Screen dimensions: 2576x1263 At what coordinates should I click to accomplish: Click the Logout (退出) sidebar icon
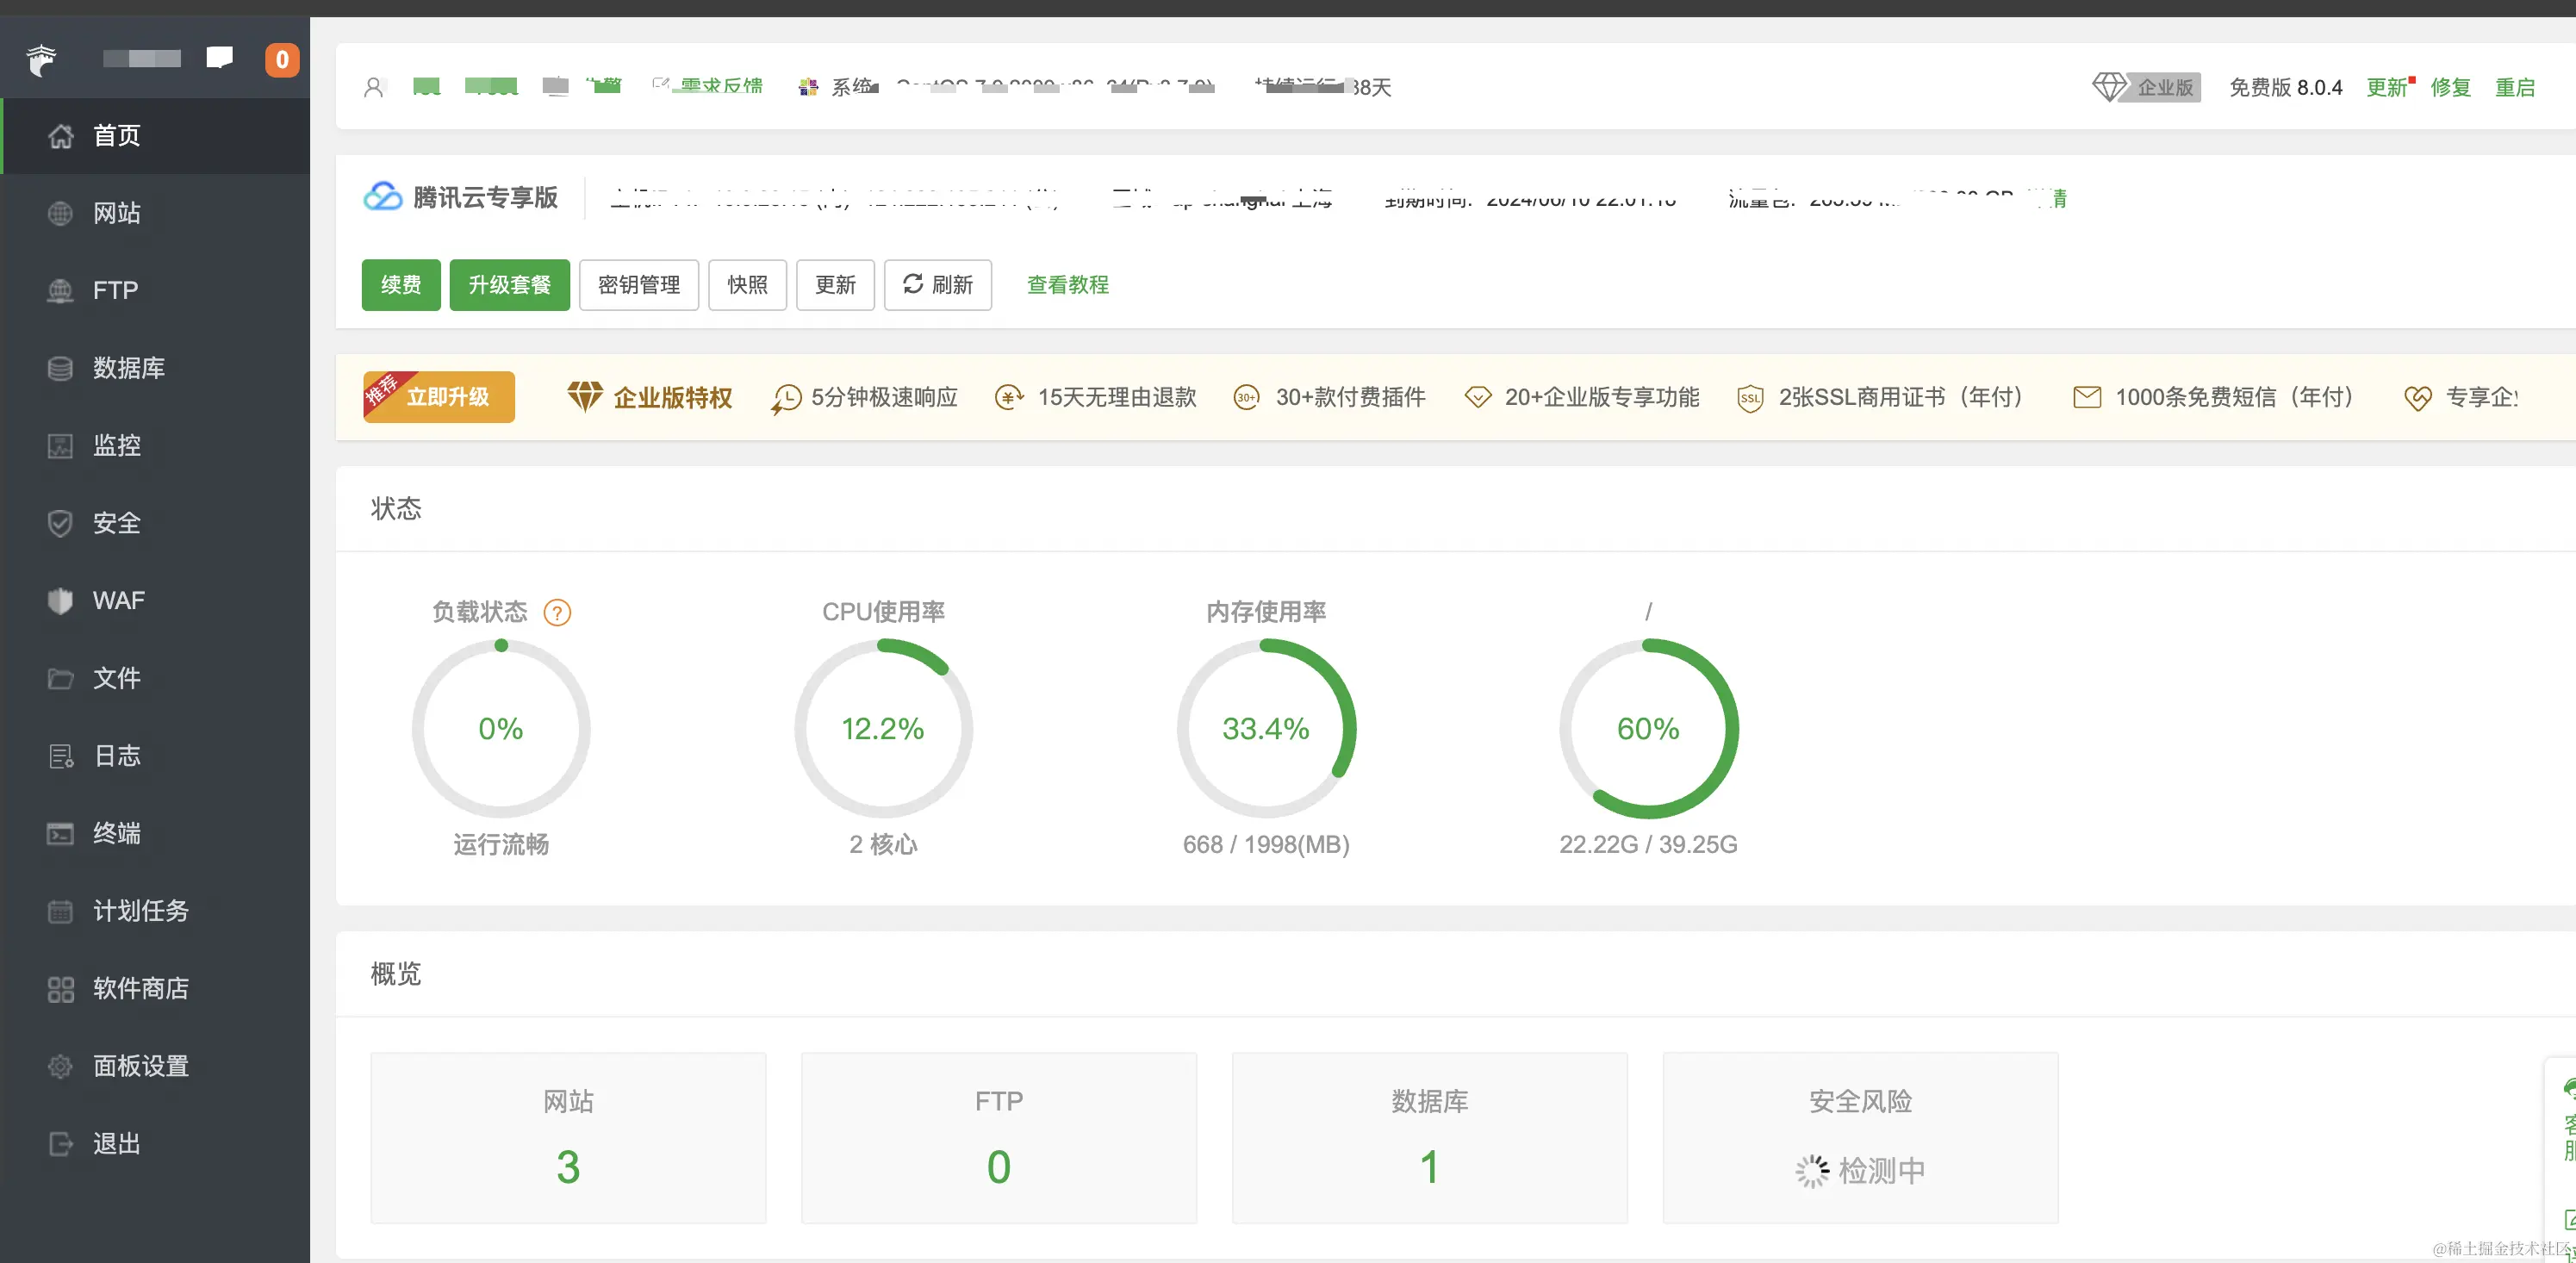60,1143
